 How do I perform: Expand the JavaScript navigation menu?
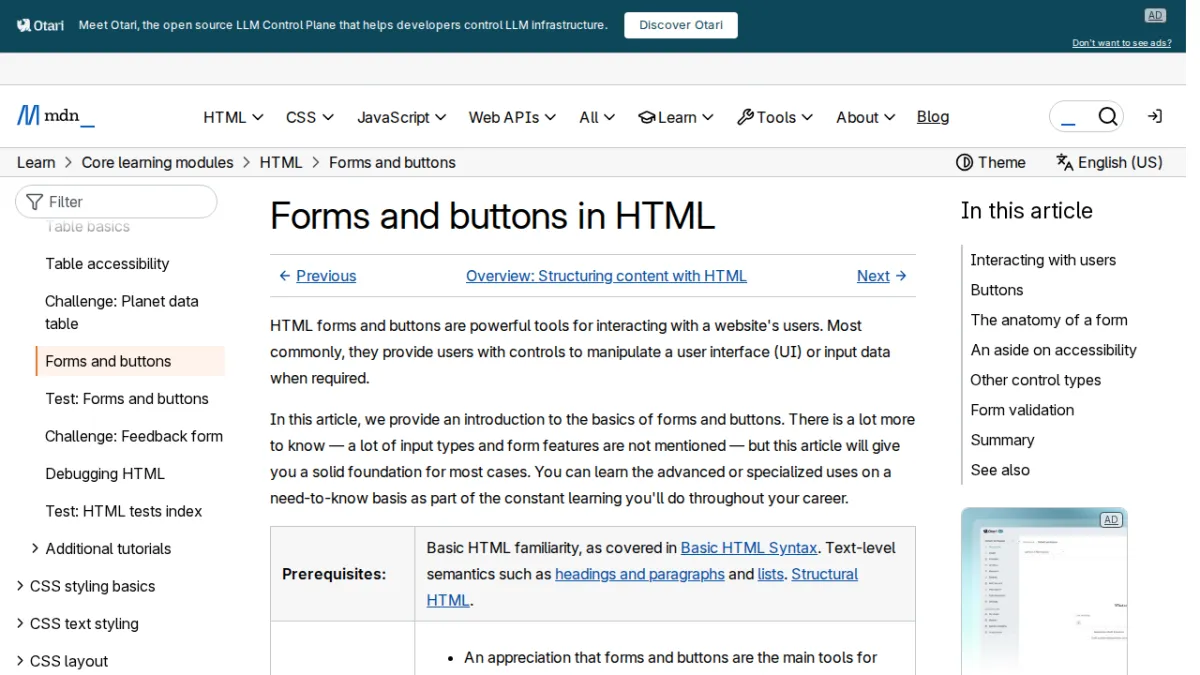(402, 117)
